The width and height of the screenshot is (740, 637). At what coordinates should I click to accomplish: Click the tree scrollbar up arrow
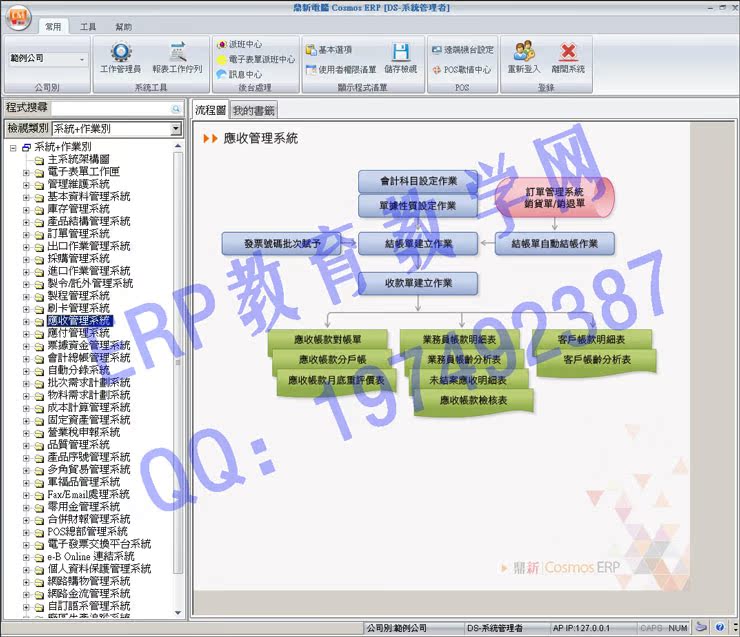(x=178, y=146)
